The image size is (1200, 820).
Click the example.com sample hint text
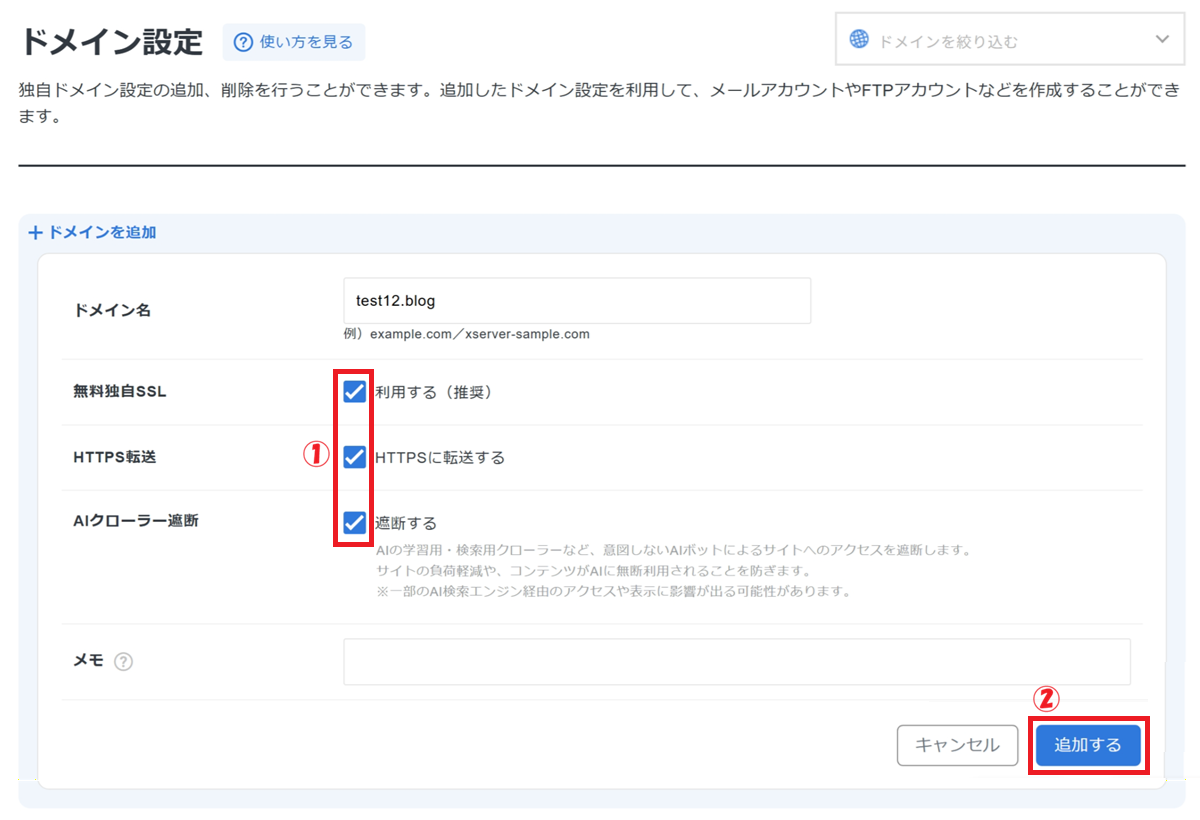pyautogui.click(x=466, y=334)
